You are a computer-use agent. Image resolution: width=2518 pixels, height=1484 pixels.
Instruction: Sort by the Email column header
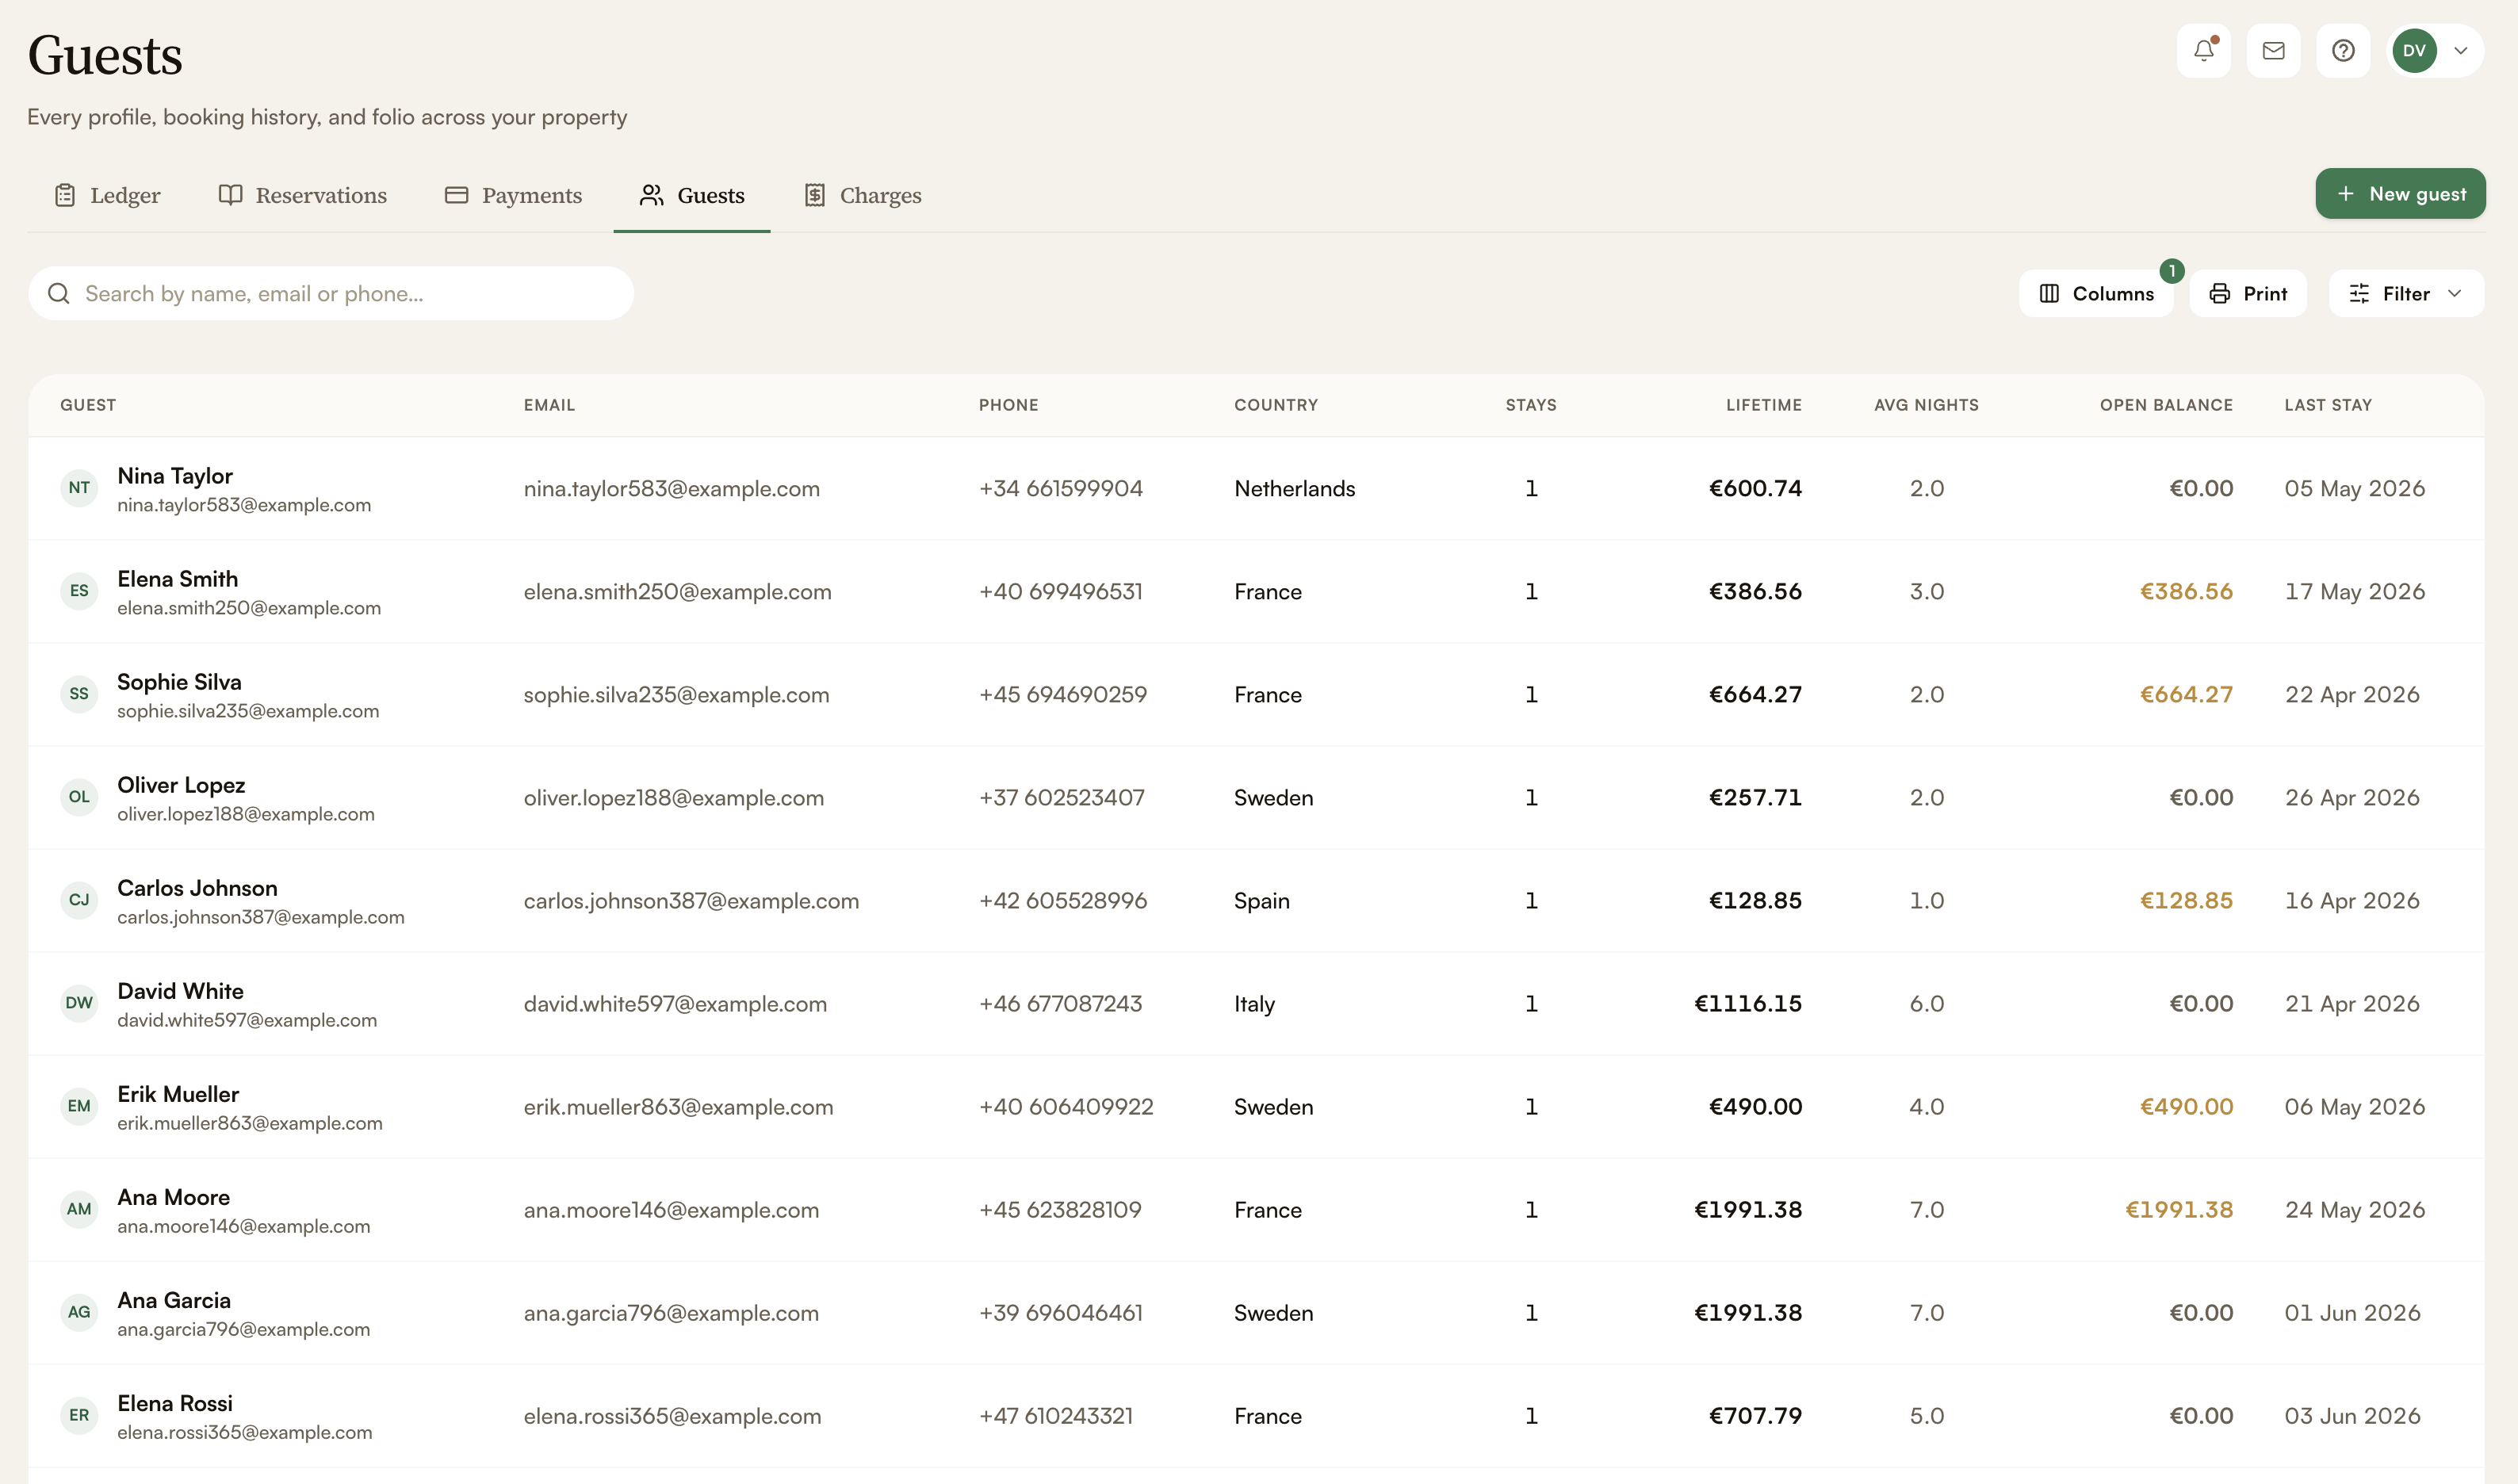[x=549, y=405]
